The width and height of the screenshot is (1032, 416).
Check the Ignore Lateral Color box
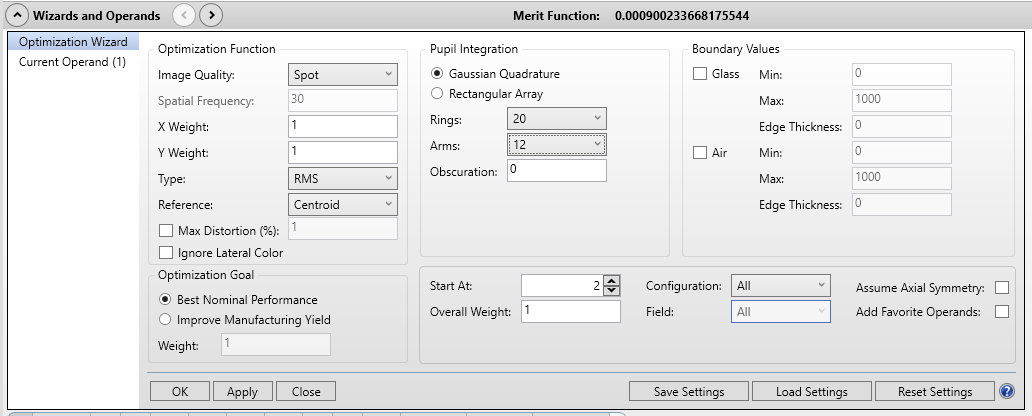pyautogui.click(x=166, y=253)
